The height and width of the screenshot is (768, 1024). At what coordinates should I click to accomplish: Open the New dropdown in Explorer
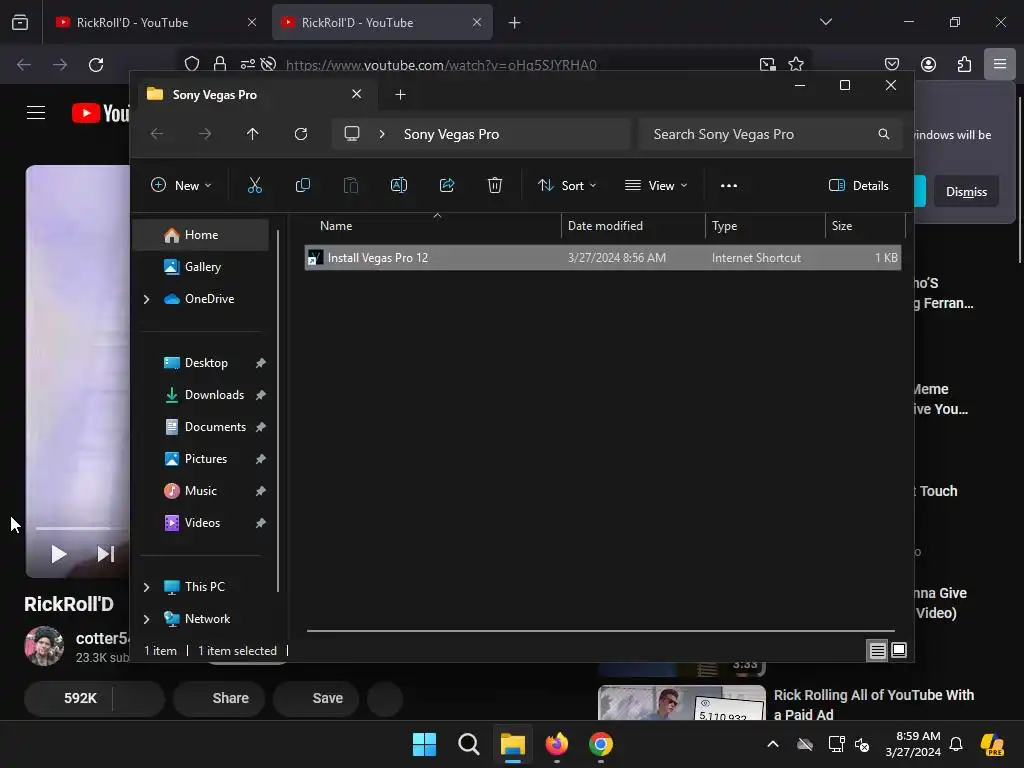point(181,185)
